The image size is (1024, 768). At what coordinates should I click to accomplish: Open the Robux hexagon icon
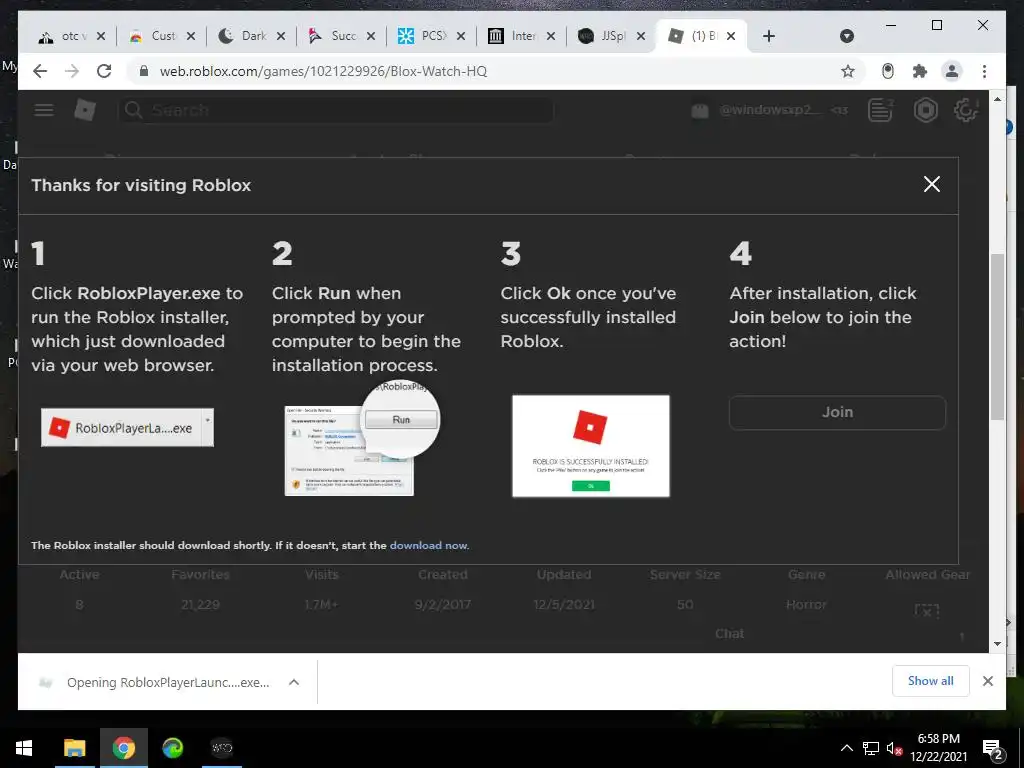pyautogui.click(x=925, y=110)
